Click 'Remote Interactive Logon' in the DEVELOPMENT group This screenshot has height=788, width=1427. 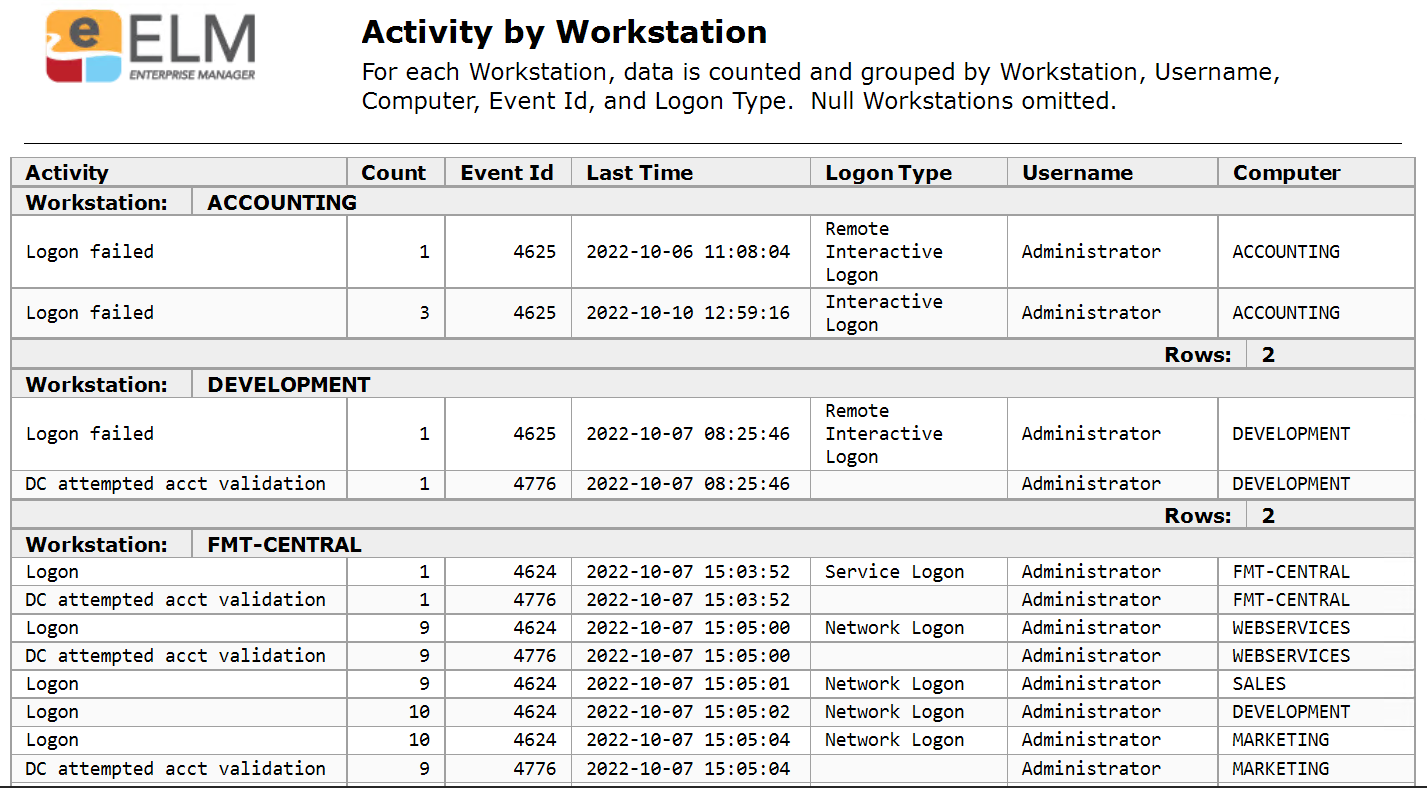(884, 434)
